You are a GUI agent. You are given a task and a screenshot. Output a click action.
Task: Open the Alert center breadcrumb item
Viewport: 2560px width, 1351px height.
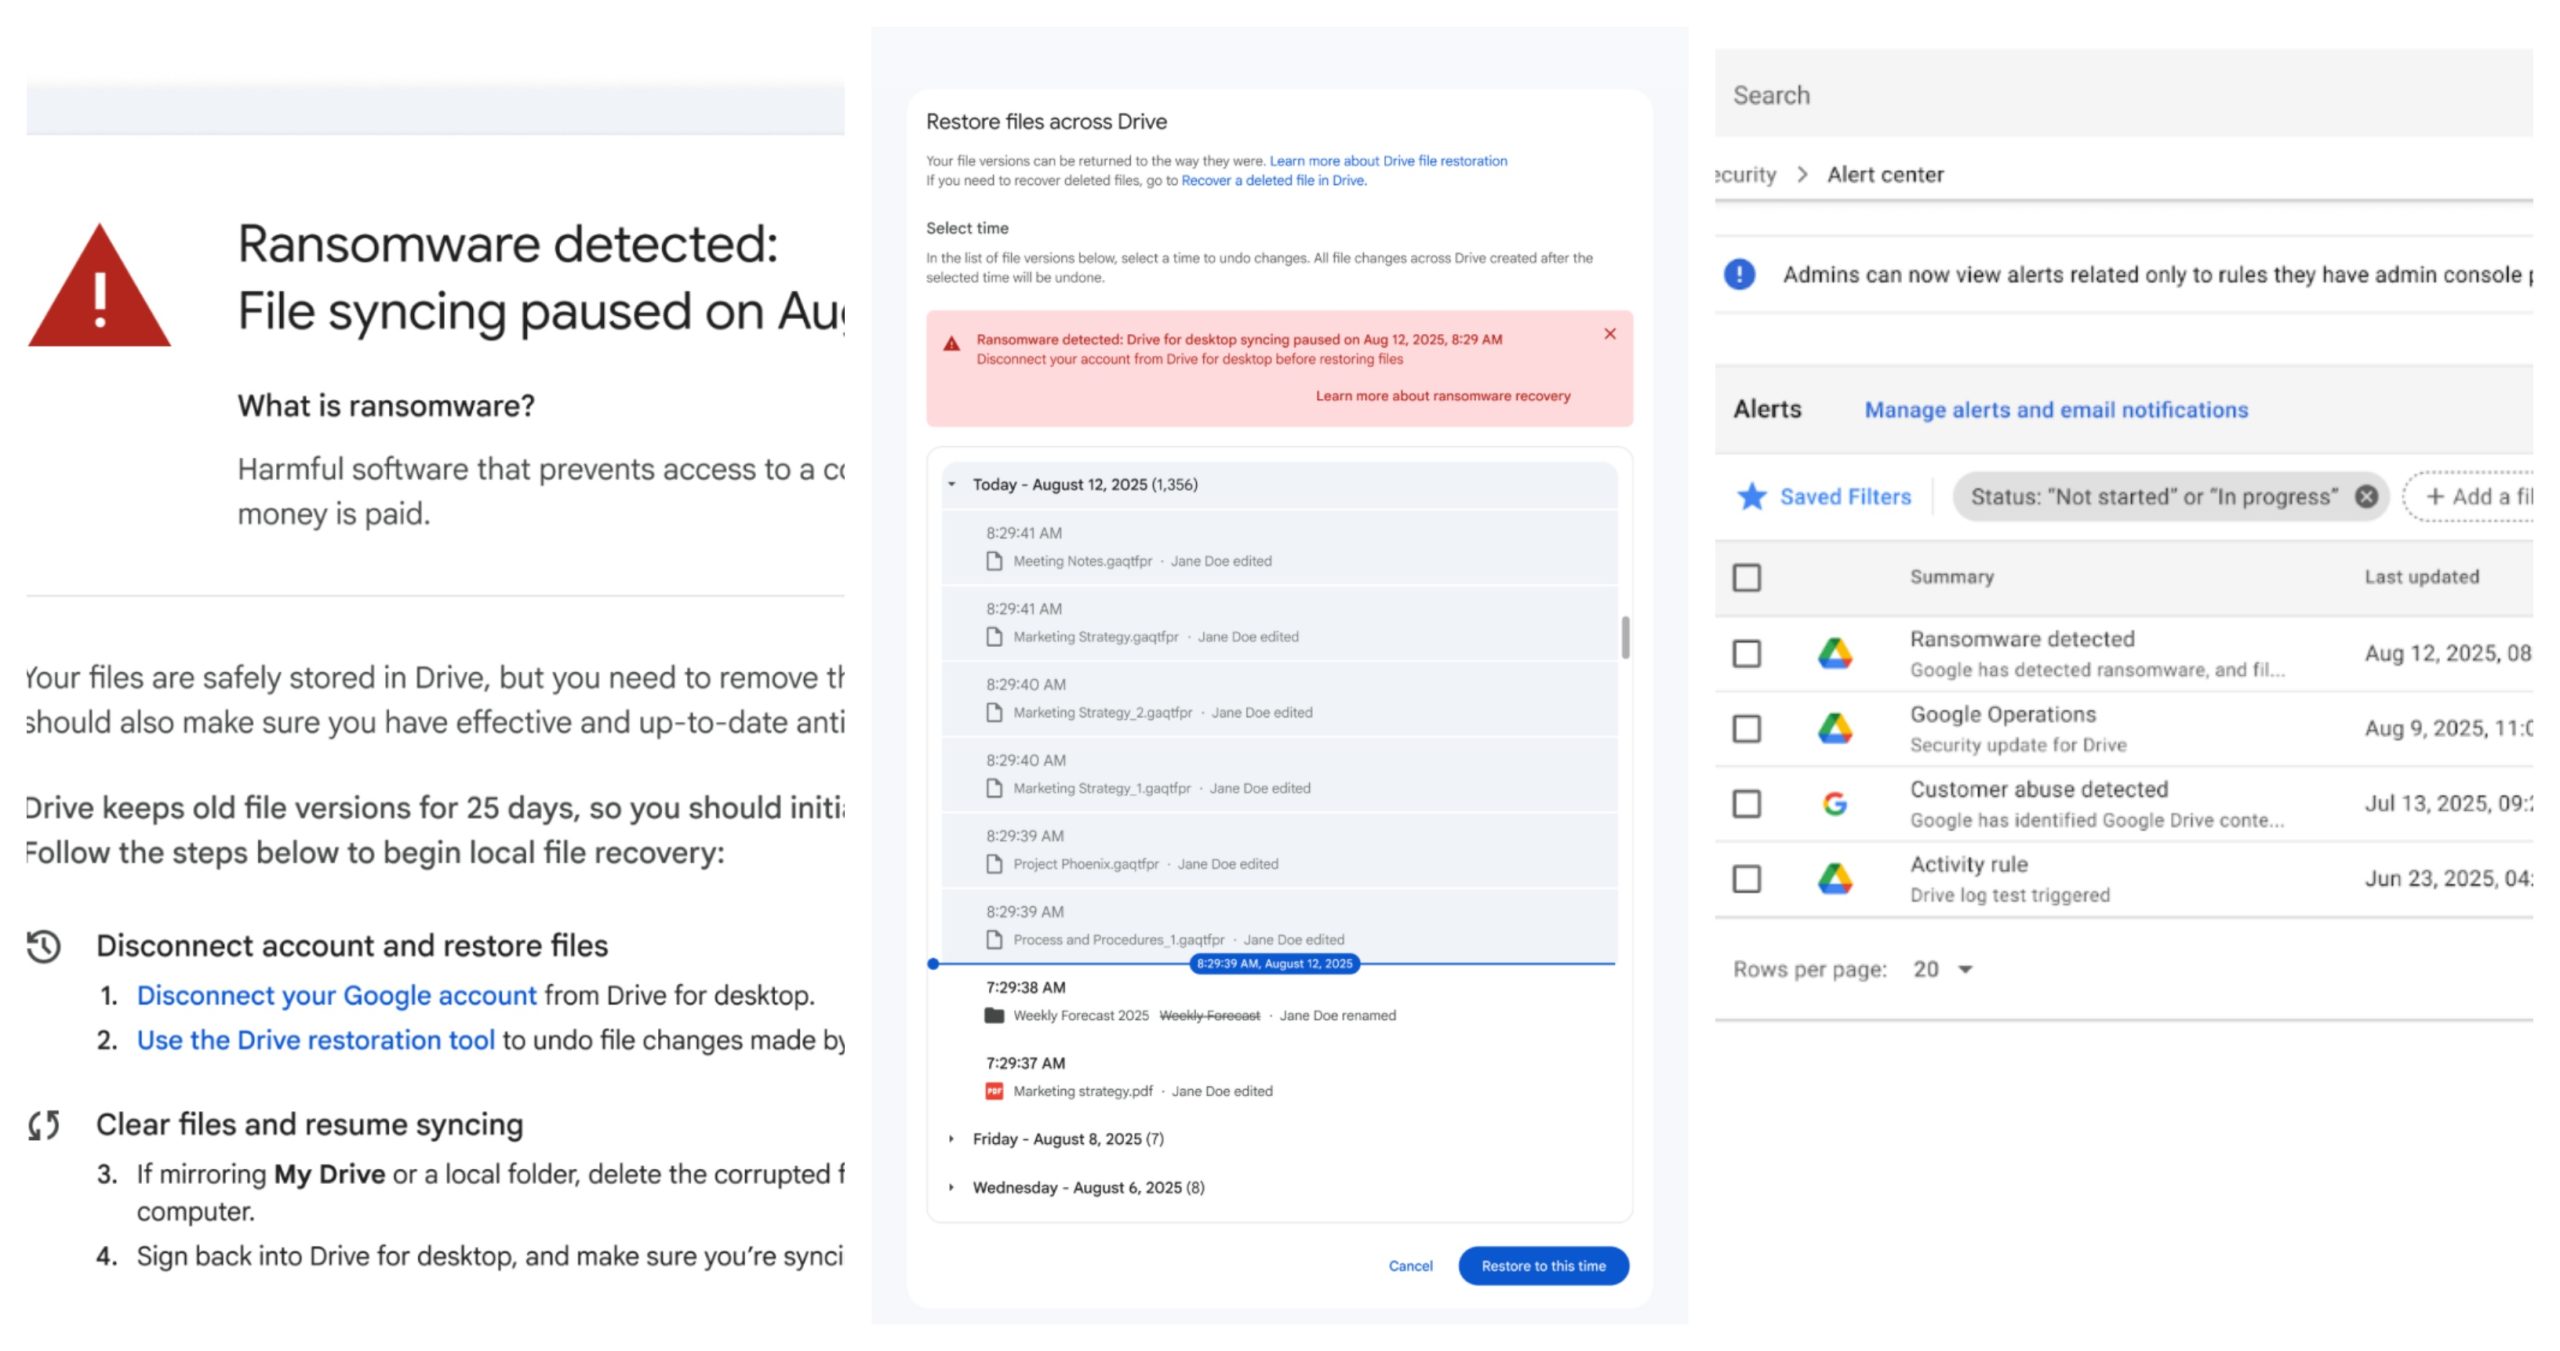[1885, 175]
